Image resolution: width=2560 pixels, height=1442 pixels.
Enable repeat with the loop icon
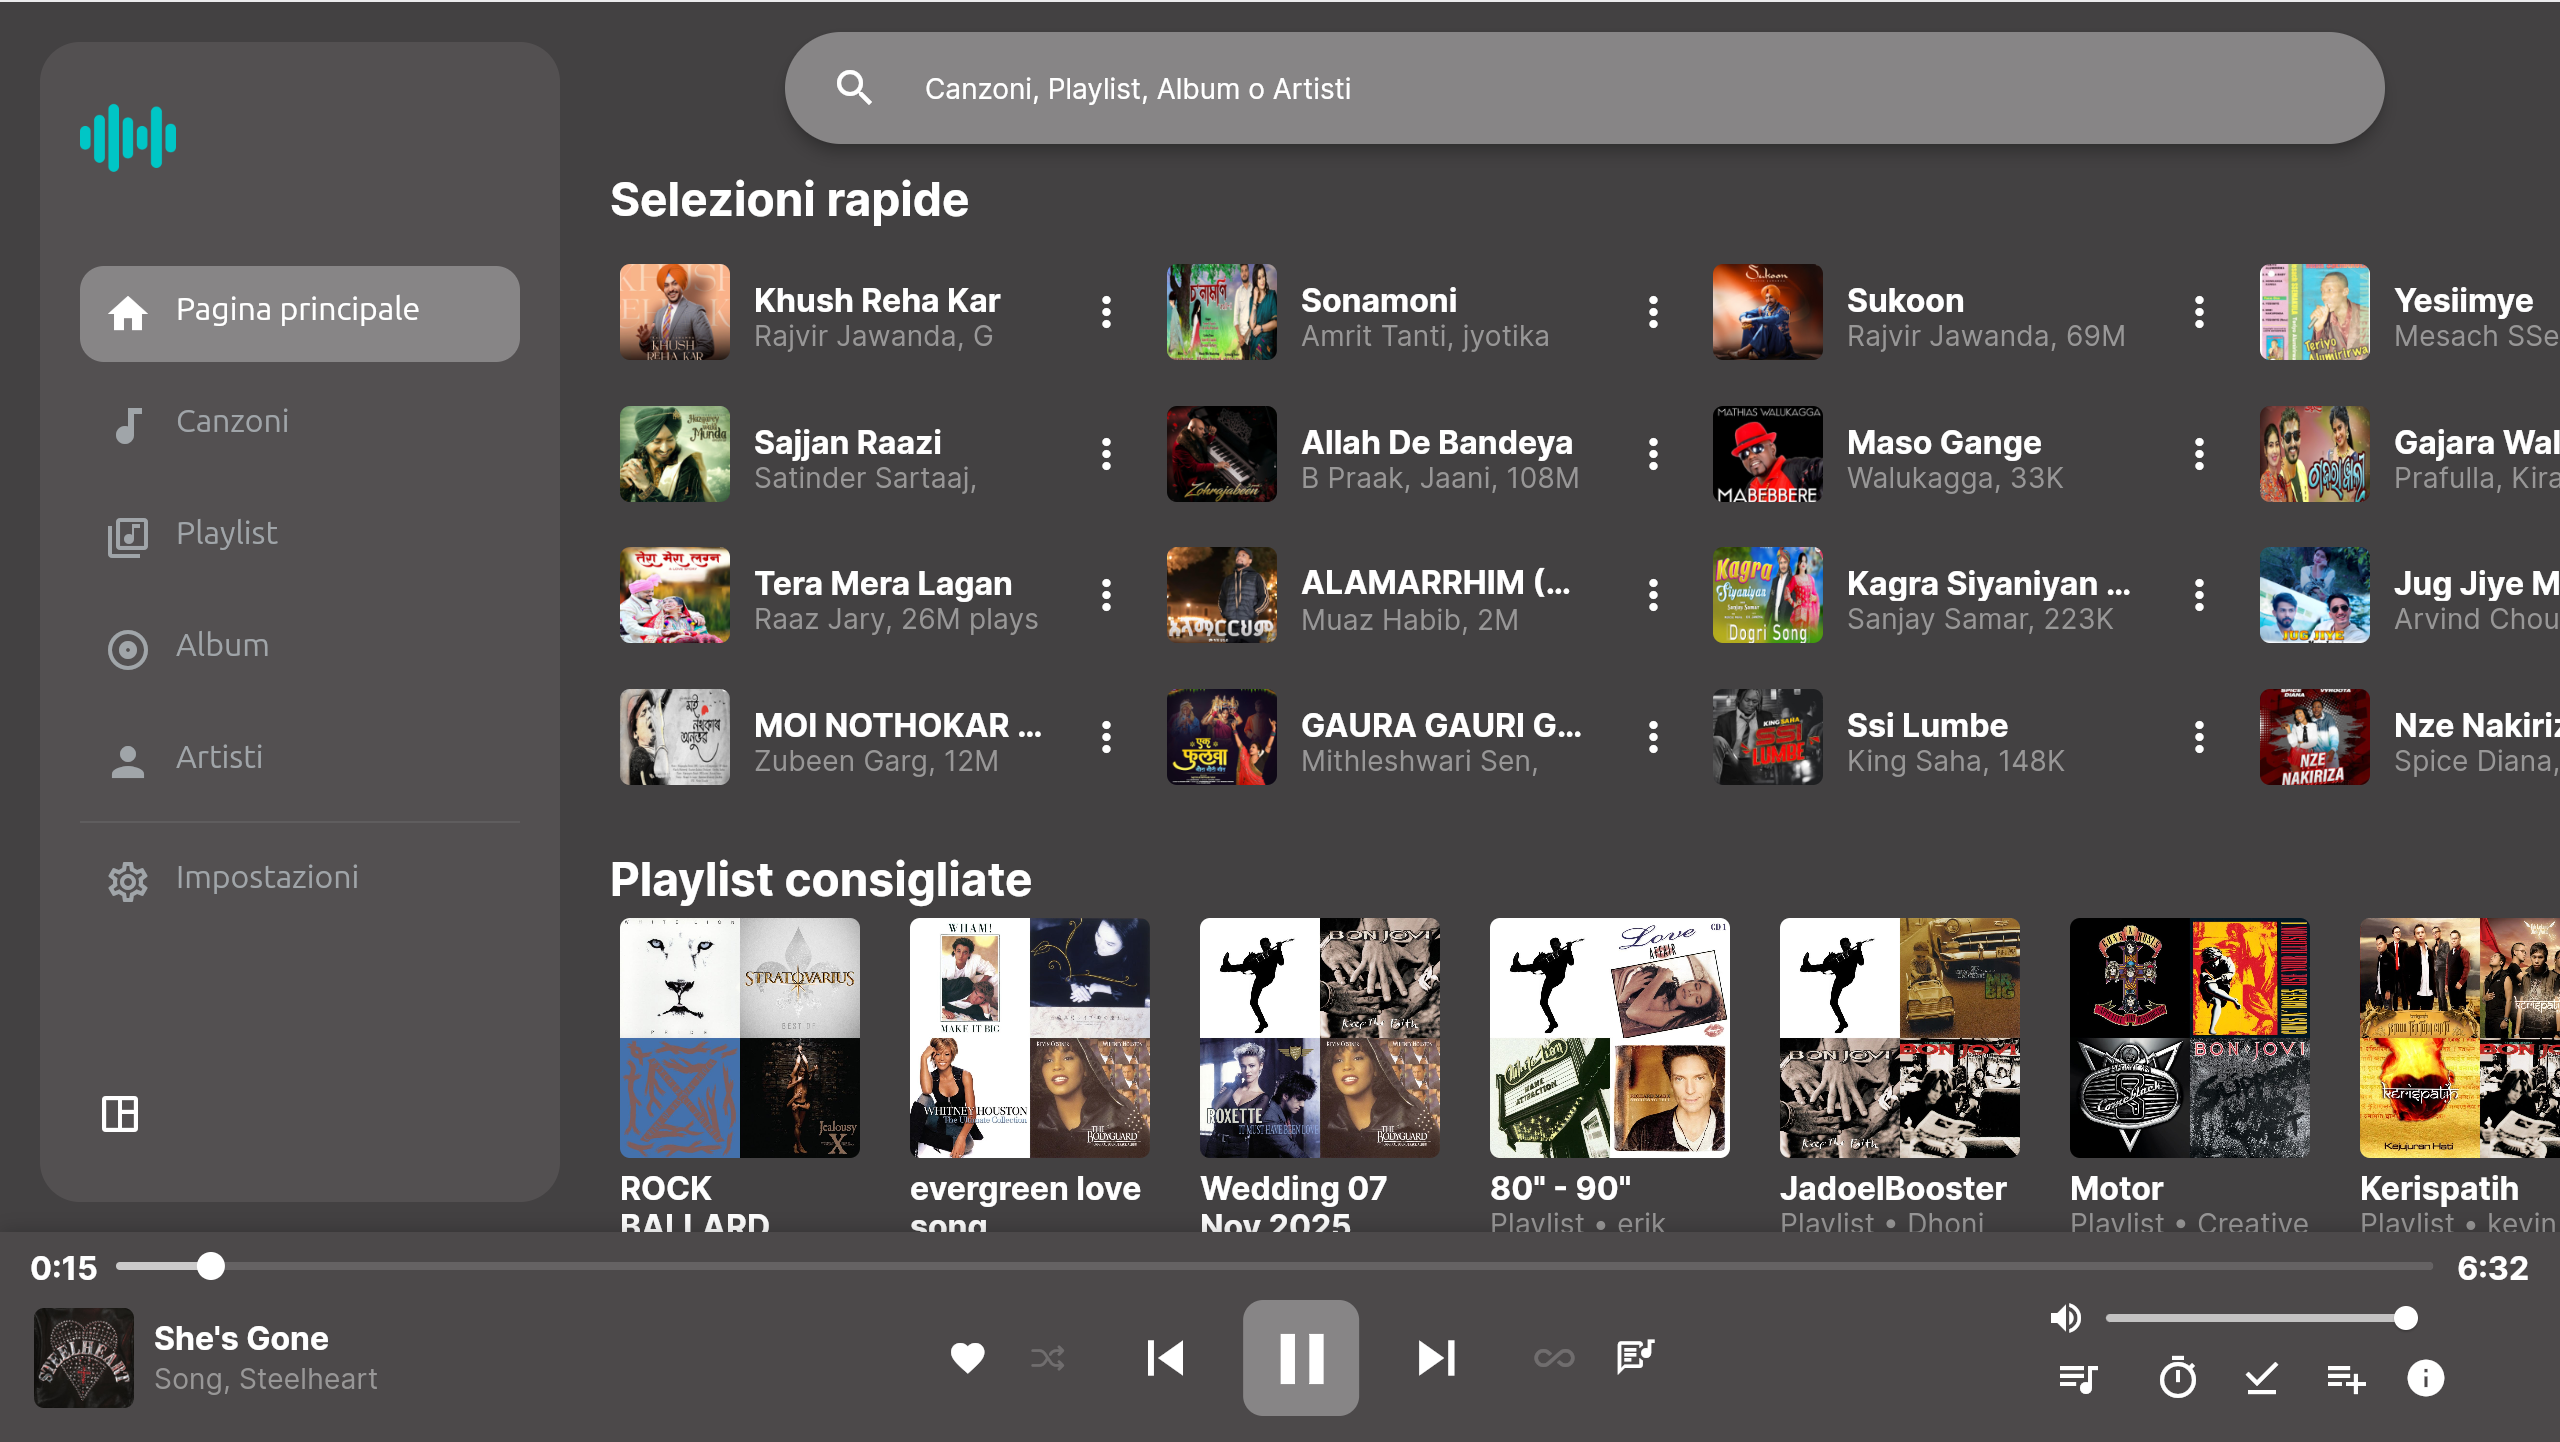point(1553,1357)
